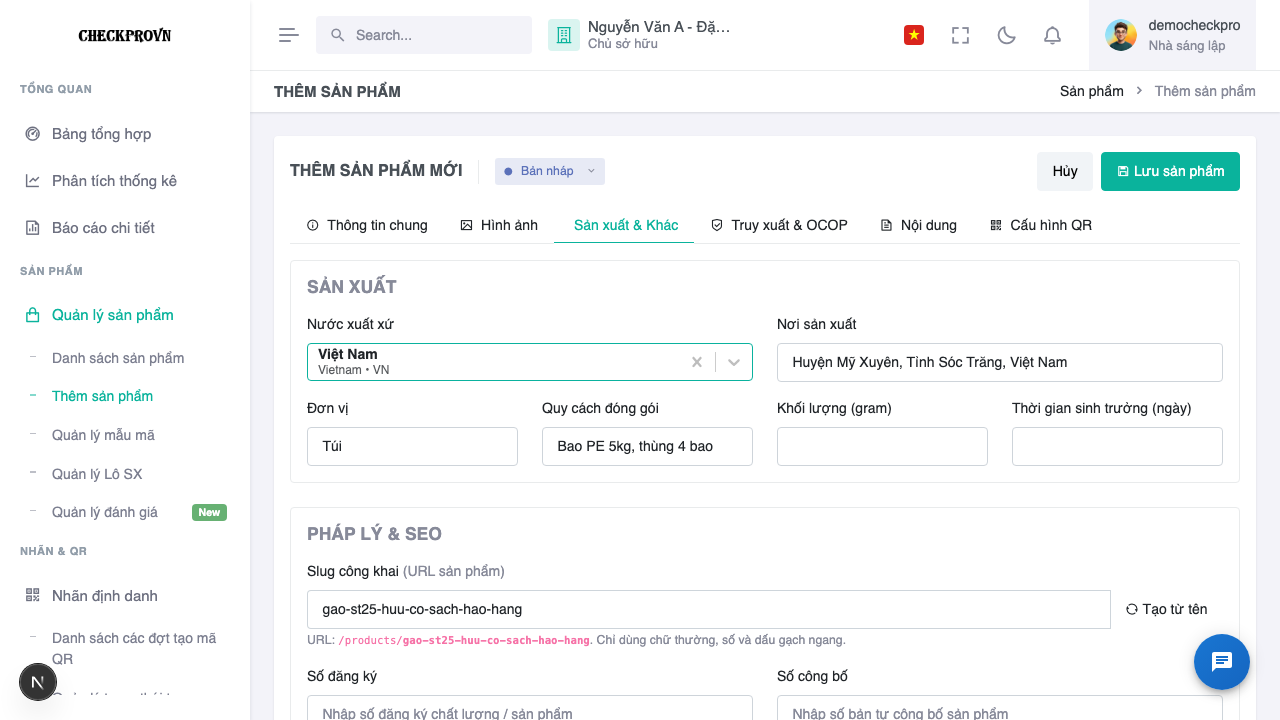
Task: Cancel using the Hủy button
Action: pos(1065,171)
